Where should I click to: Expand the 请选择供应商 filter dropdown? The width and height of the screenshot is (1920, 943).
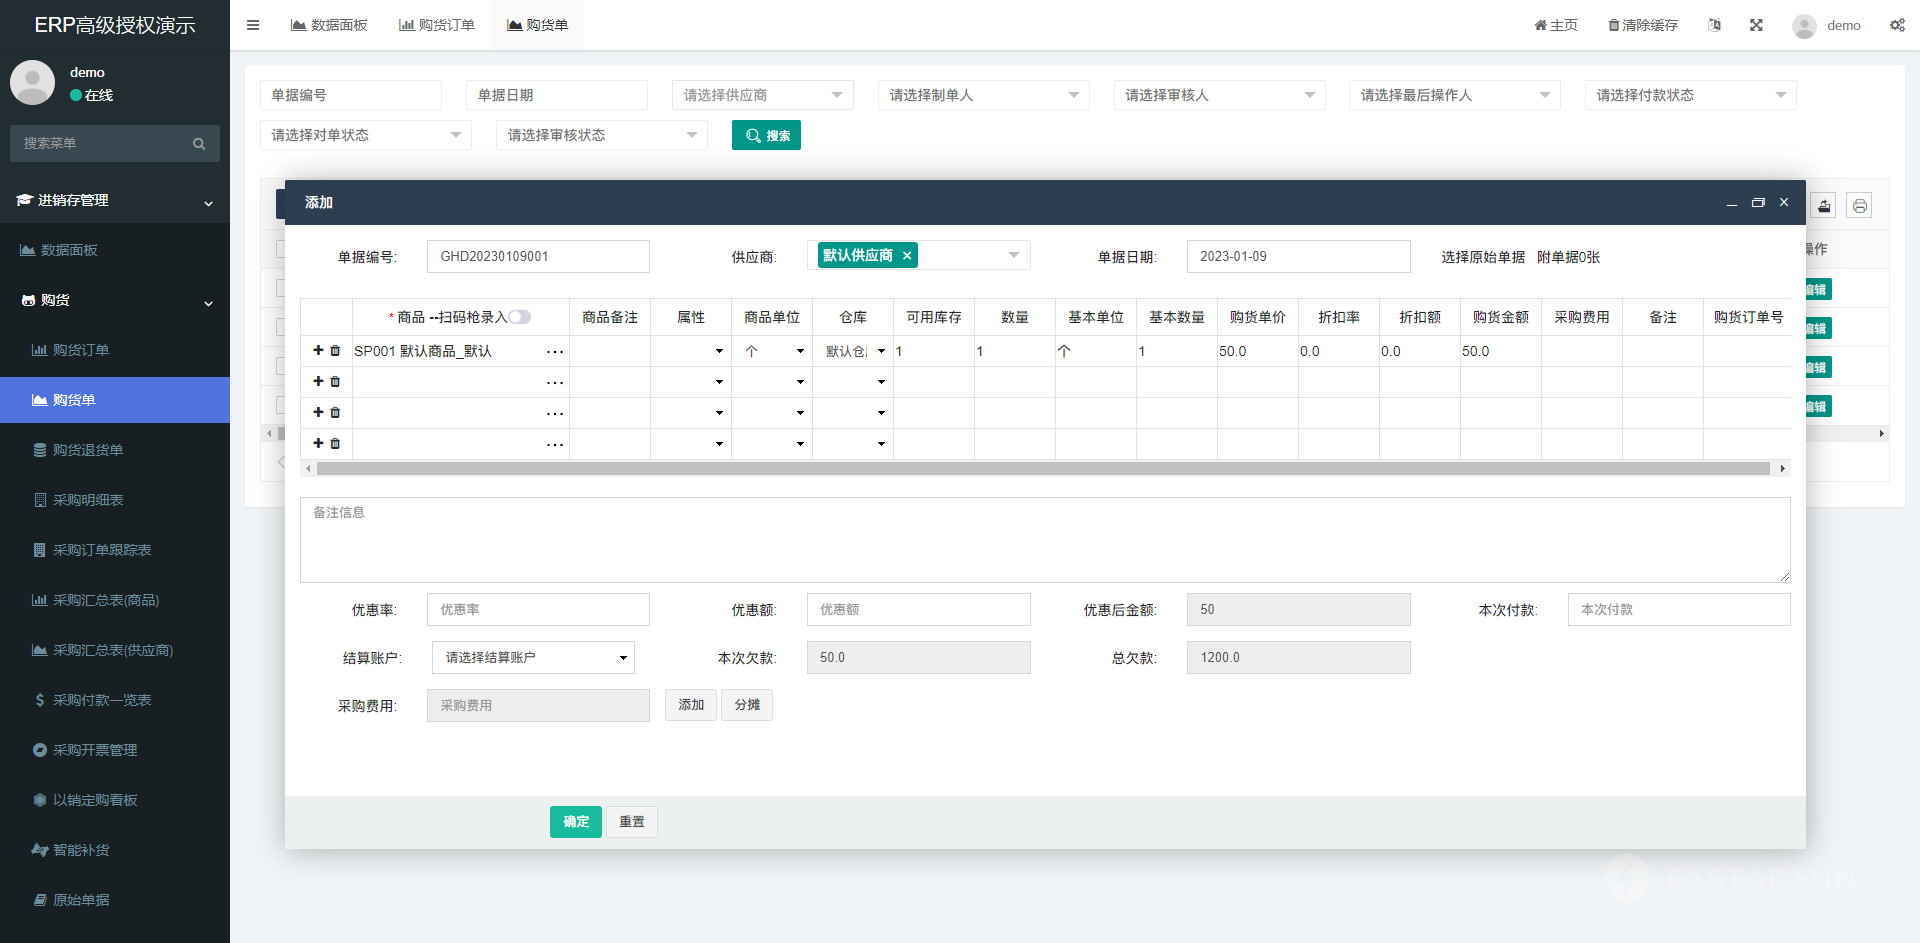pyautogui.click(x=762, y=95)
